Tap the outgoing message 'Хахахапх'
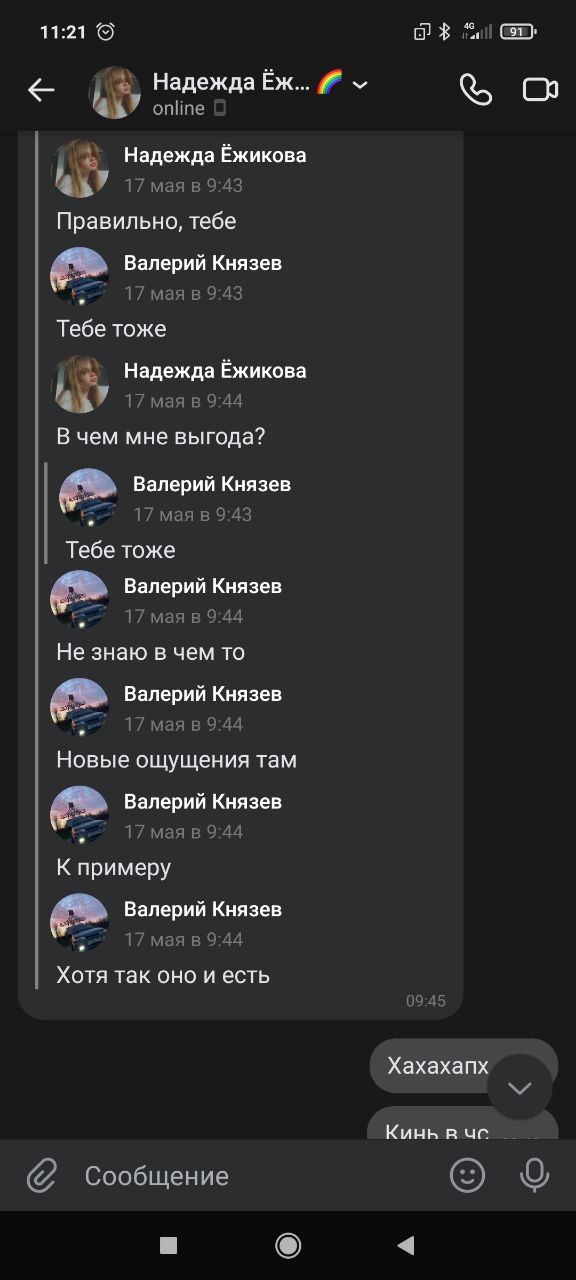Screen dimensions: 576x1280 coord(438,1066)
